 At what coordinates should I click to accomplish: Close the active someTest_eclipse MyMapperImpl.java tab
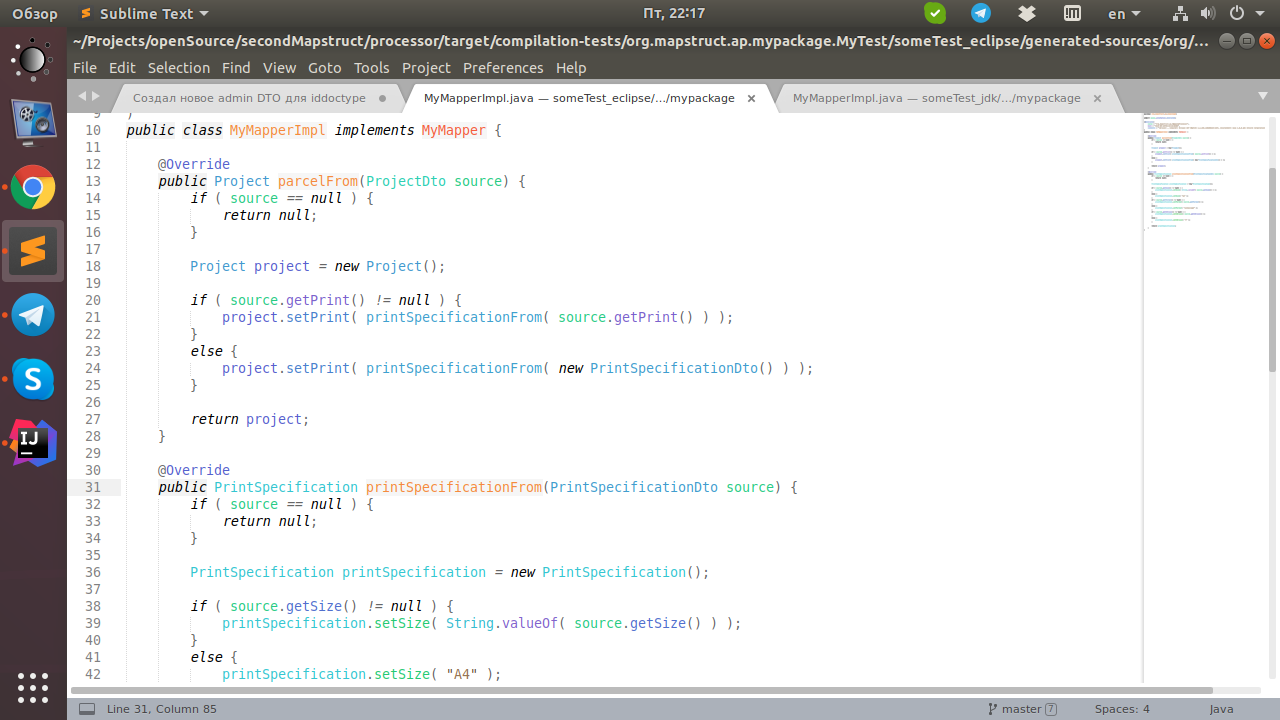pos(751,98)
